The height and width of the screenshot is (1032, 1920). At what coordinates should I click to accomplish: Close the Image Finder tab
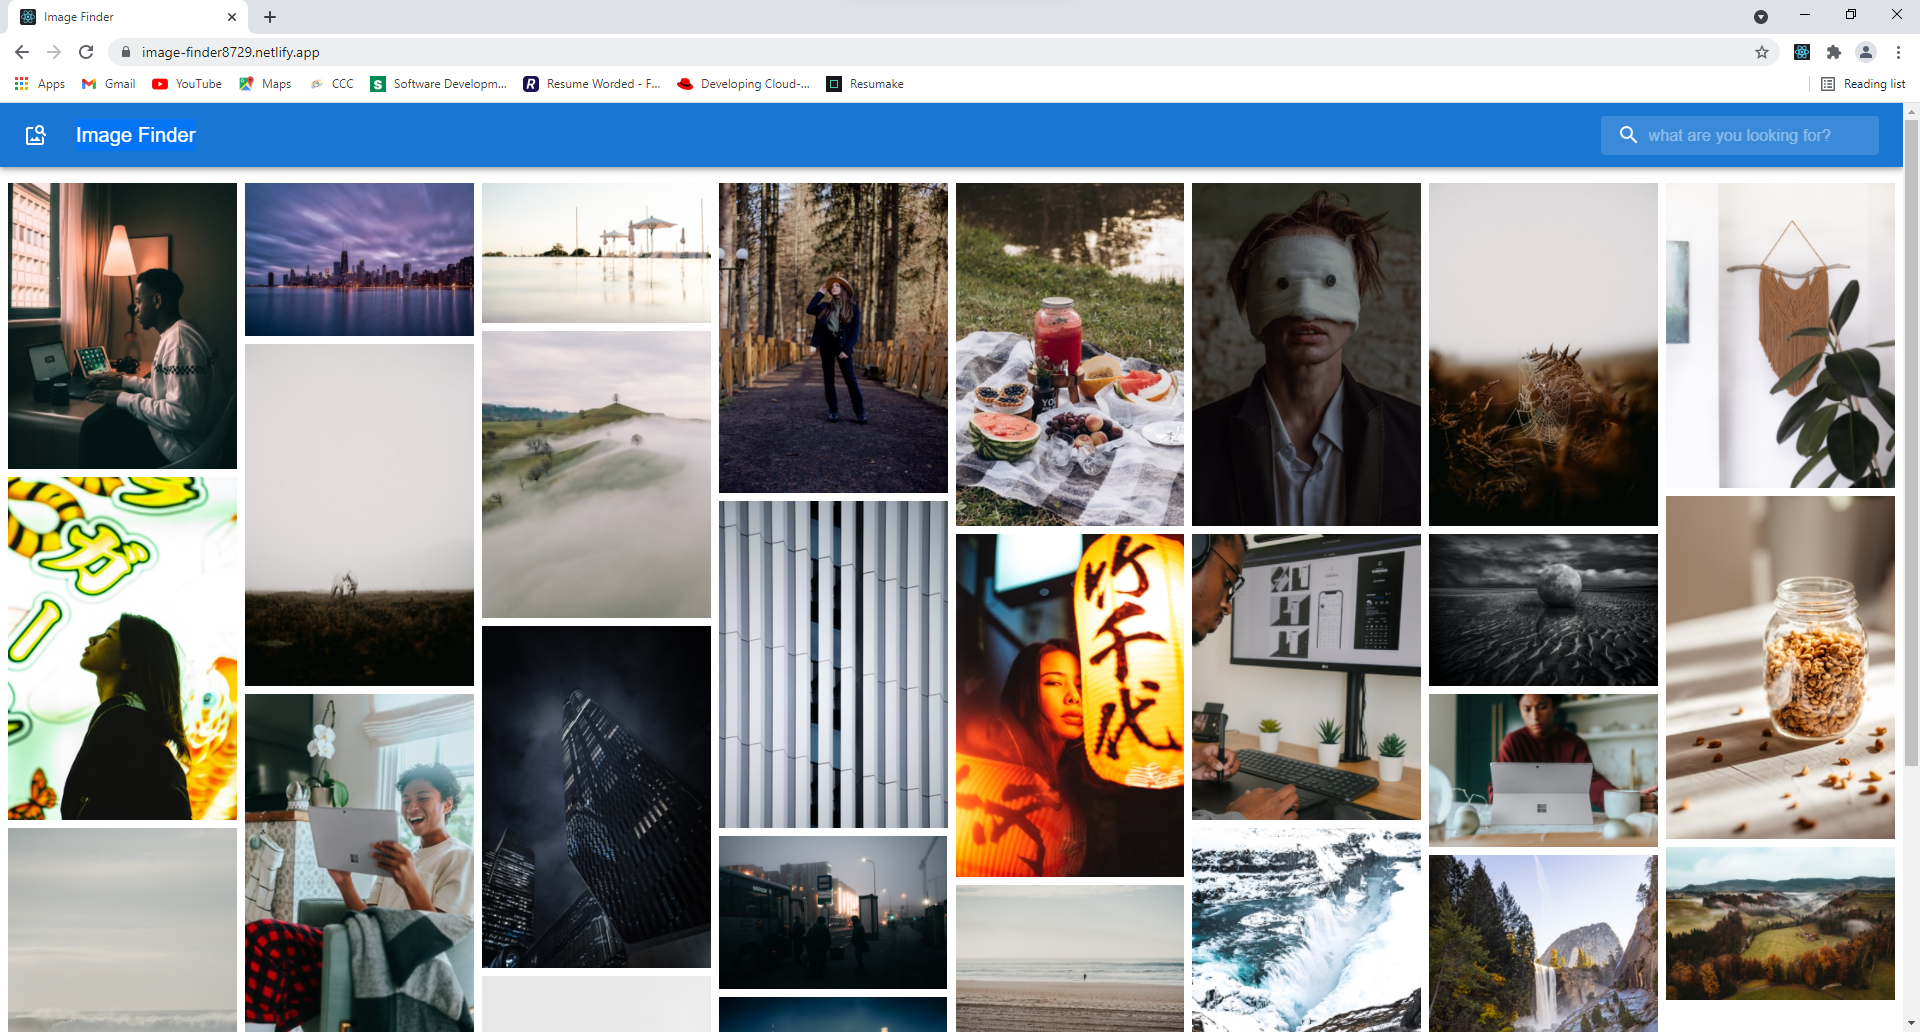click(232, 17)
